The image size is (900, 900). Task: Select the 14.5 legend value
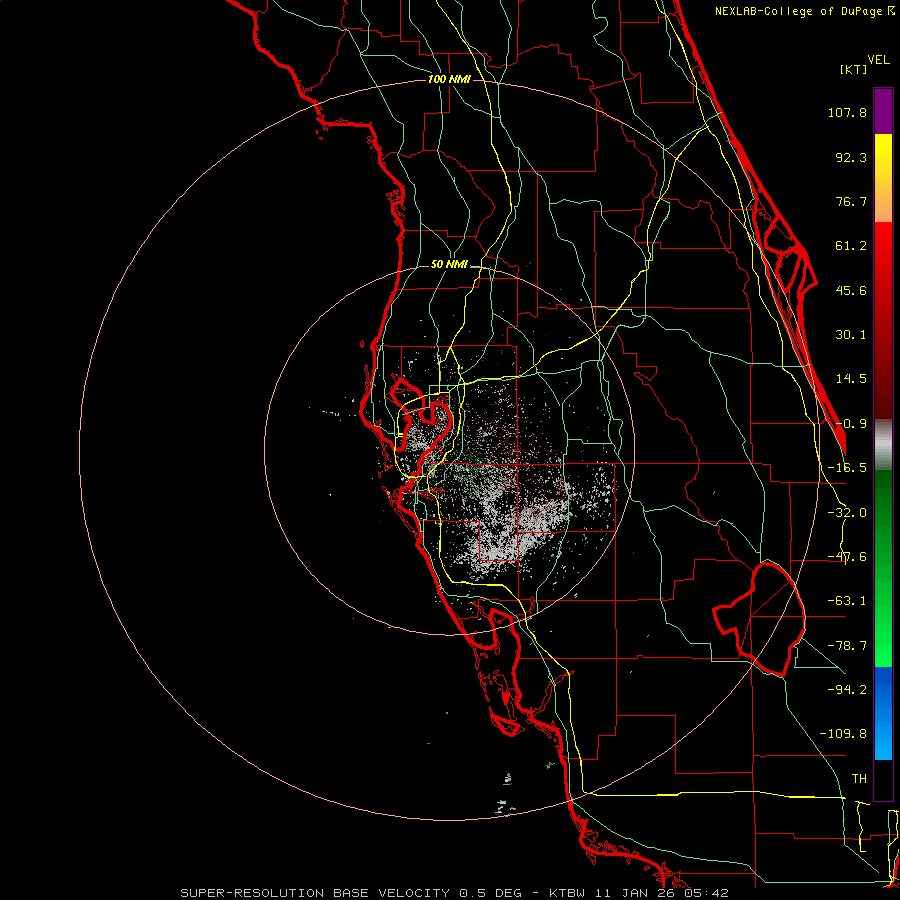pyautogui.click(x=851, y=379)
